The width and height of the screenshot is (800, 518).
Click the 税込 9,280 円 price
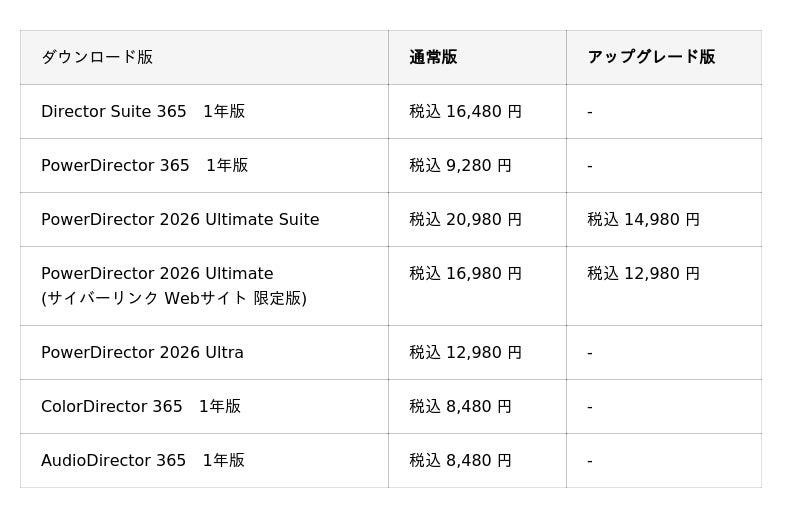pos(460,165)
